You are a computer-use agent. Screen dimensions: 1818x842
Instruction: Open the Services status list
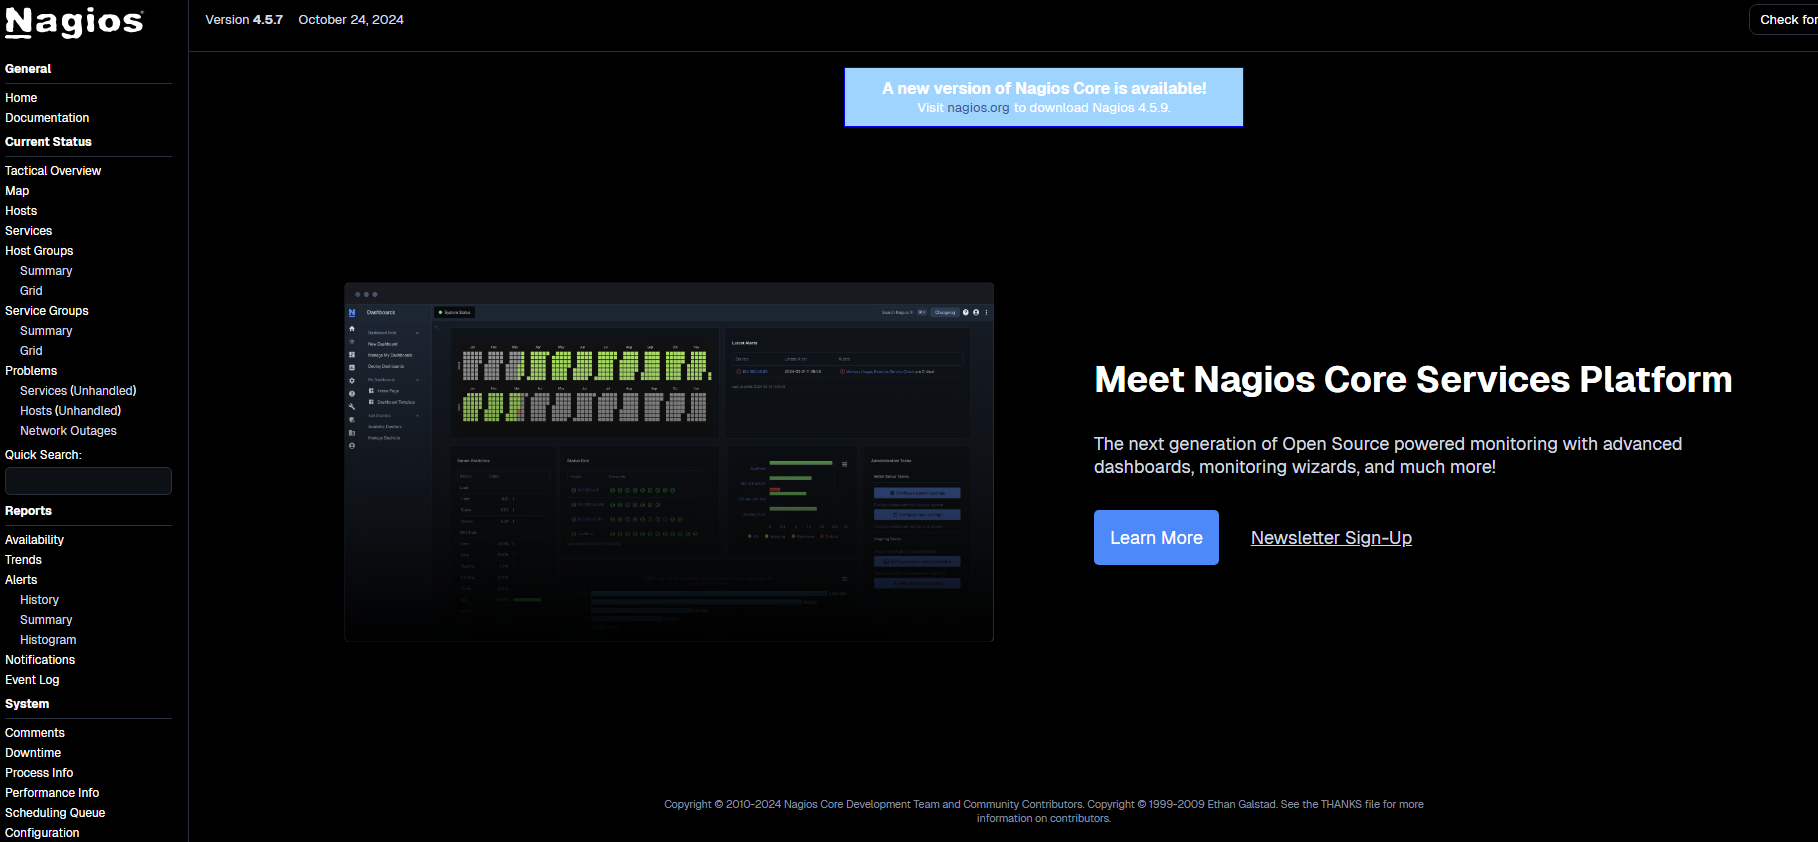28,231
